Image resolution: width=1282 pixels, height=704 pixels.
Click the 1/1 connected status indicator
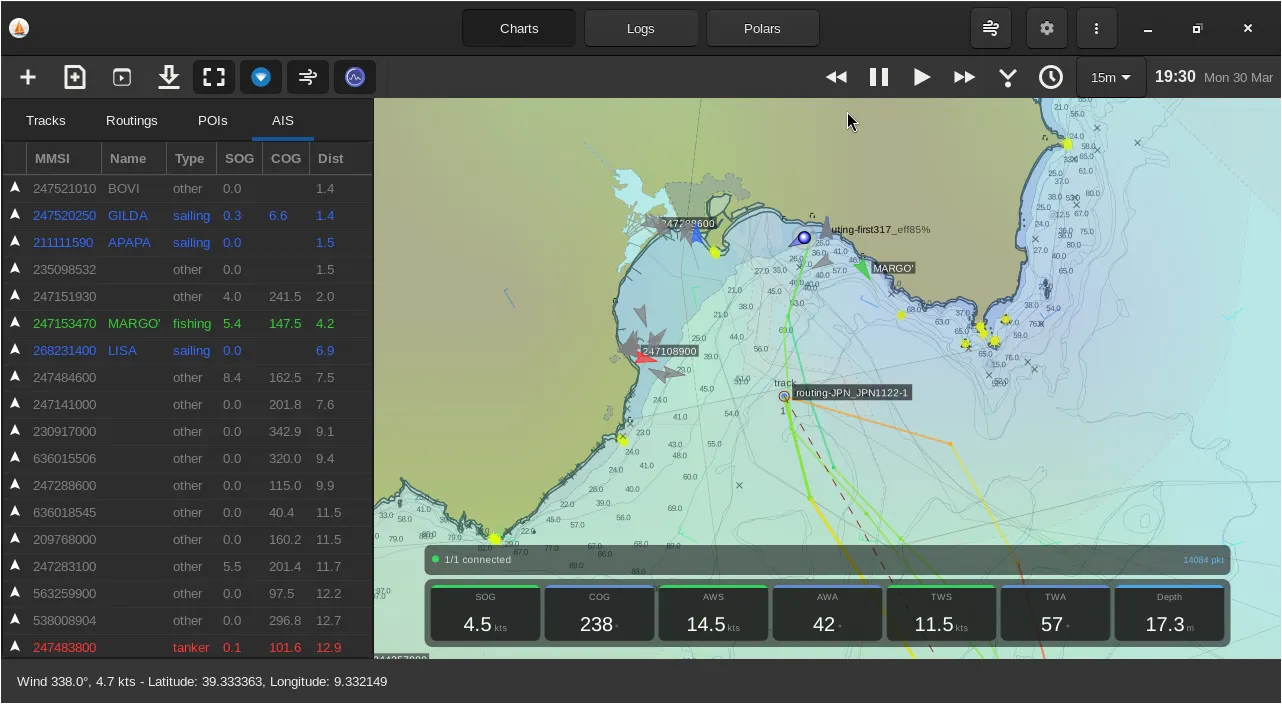[x=472, y=560]
